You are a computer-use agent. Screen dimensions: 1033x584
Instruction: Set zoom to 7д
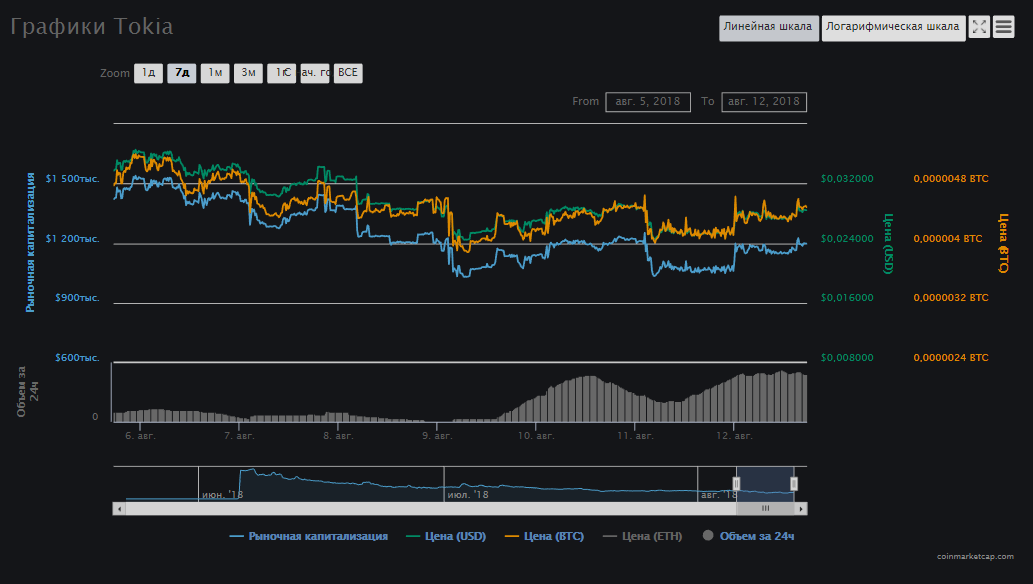tap(182, 73)
